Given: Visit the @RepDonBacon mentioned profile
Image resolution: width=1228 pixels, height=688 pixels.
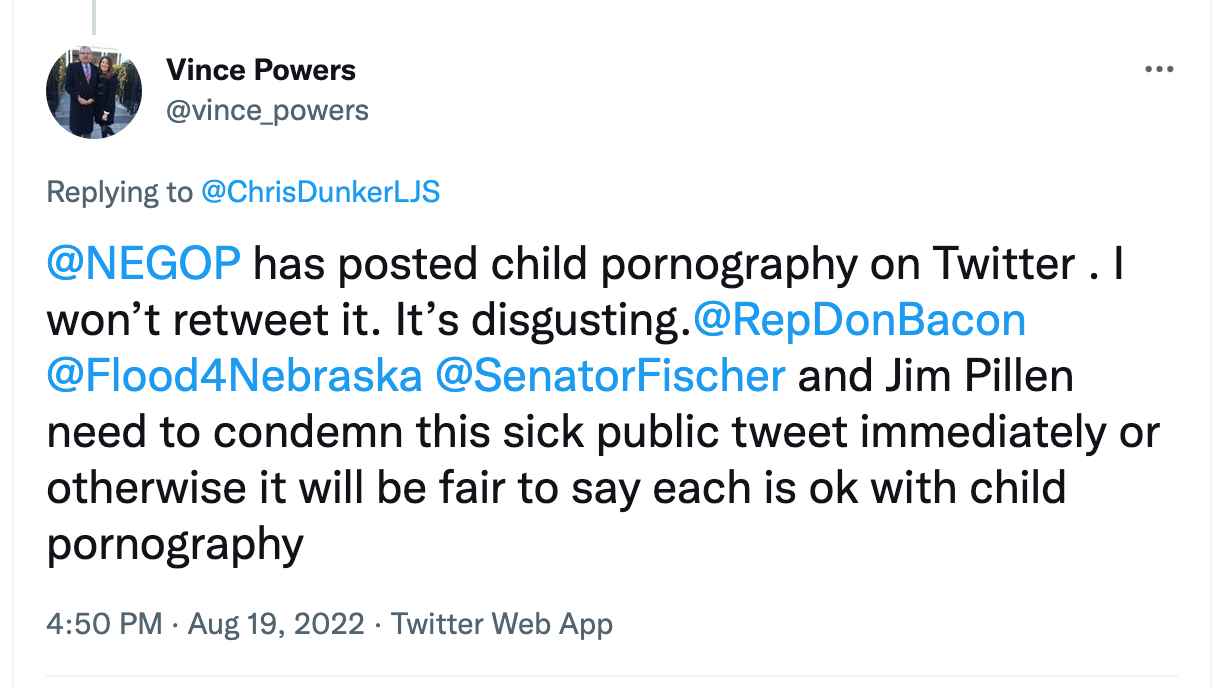Looking at the screenshot, I should pyautogui.click(x=859, y=320).
